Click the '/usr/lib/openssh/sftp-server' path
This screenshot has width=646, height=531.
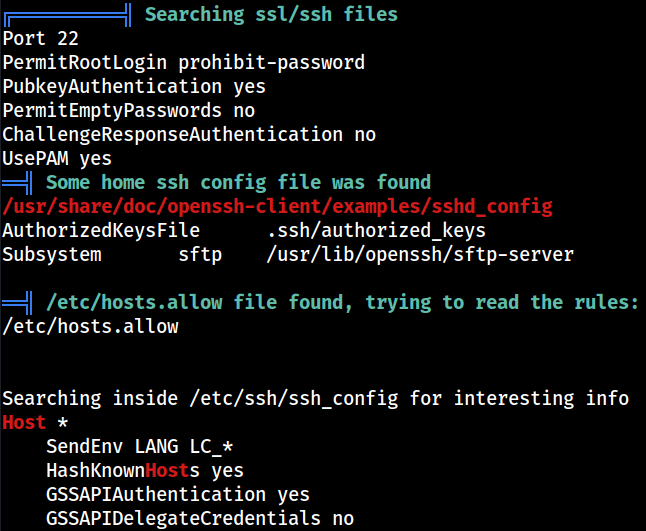click(420, 255)
